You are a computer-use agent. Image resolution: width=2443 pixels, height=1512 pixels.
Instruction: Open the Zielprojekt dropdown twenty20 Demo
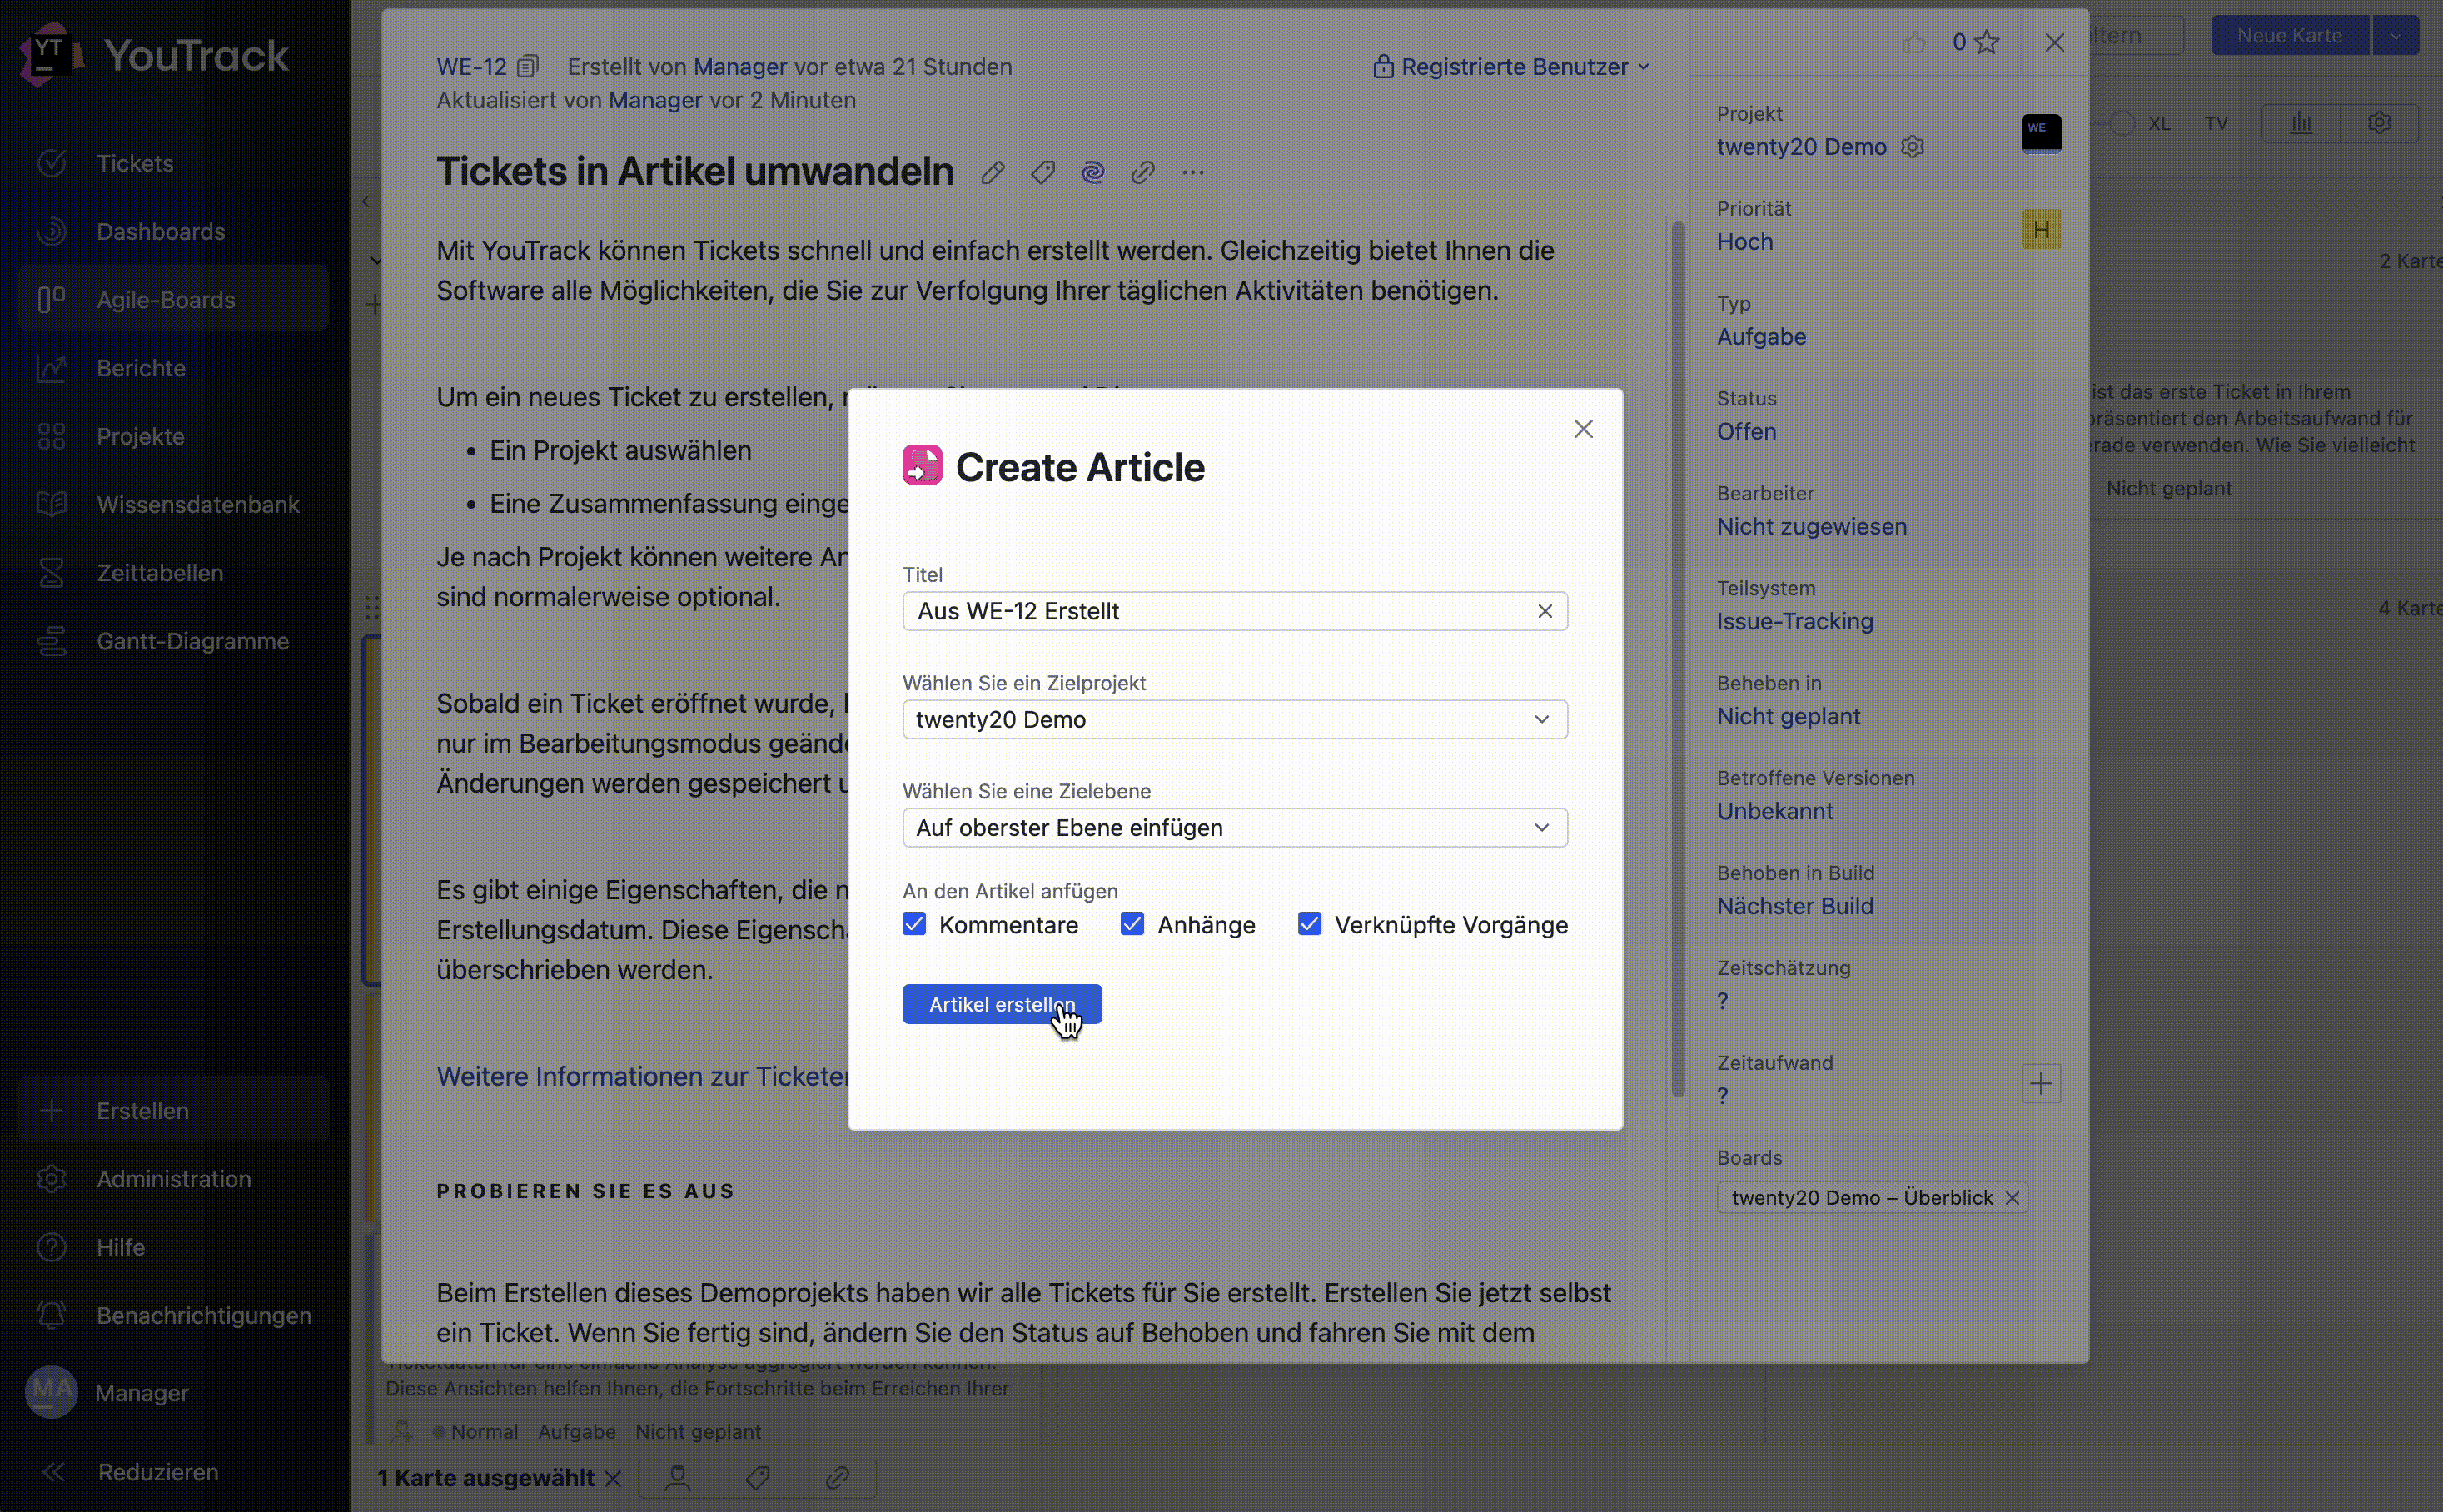pos(1234,720)
